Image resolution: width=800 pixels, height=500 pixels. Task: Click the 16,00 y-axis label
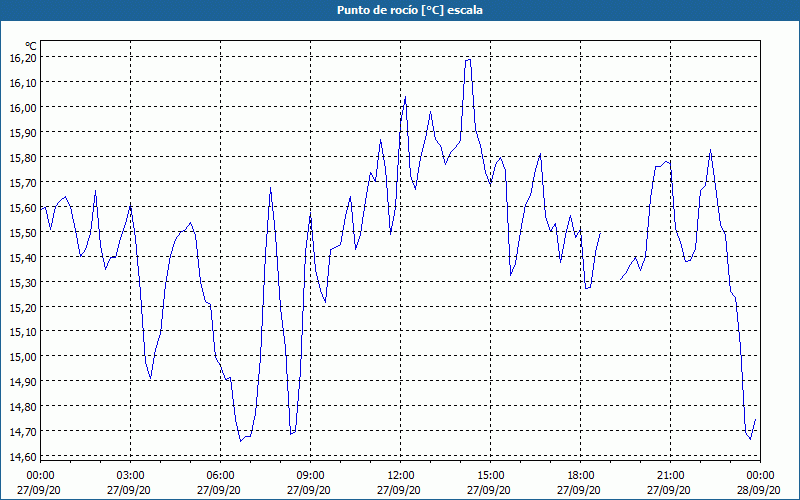click(x=23, y=108)
